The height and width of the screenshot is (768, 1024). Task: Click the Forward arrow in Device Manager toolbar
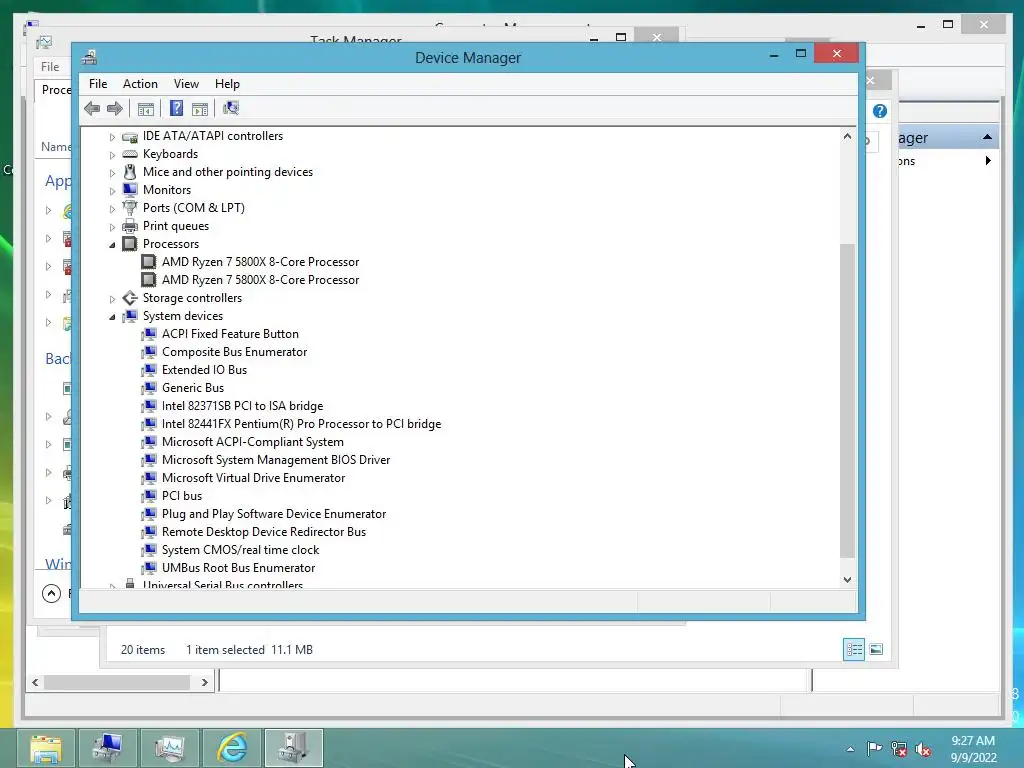tap(115, 108)
